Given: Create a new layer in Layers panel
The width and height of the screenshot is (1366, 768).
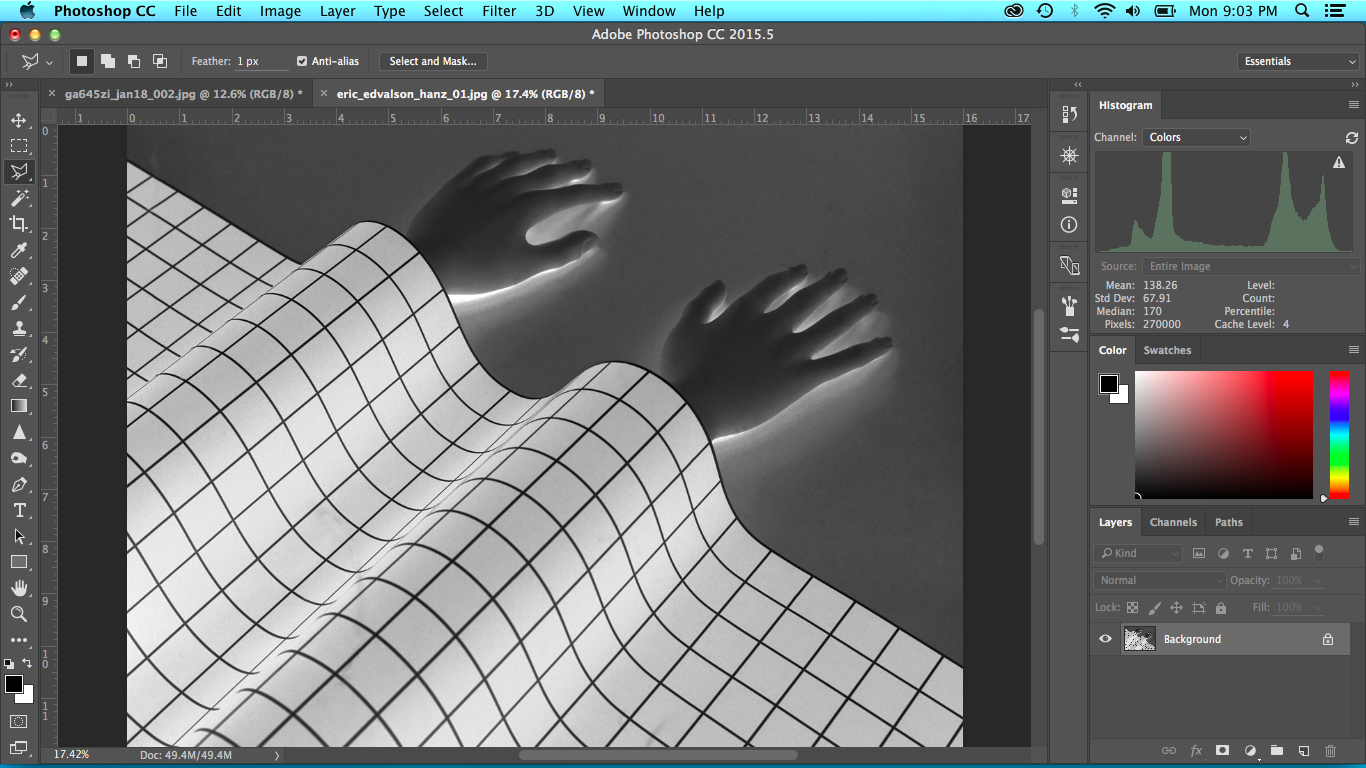Looking at the screenshot, I should coord(1303,750).
